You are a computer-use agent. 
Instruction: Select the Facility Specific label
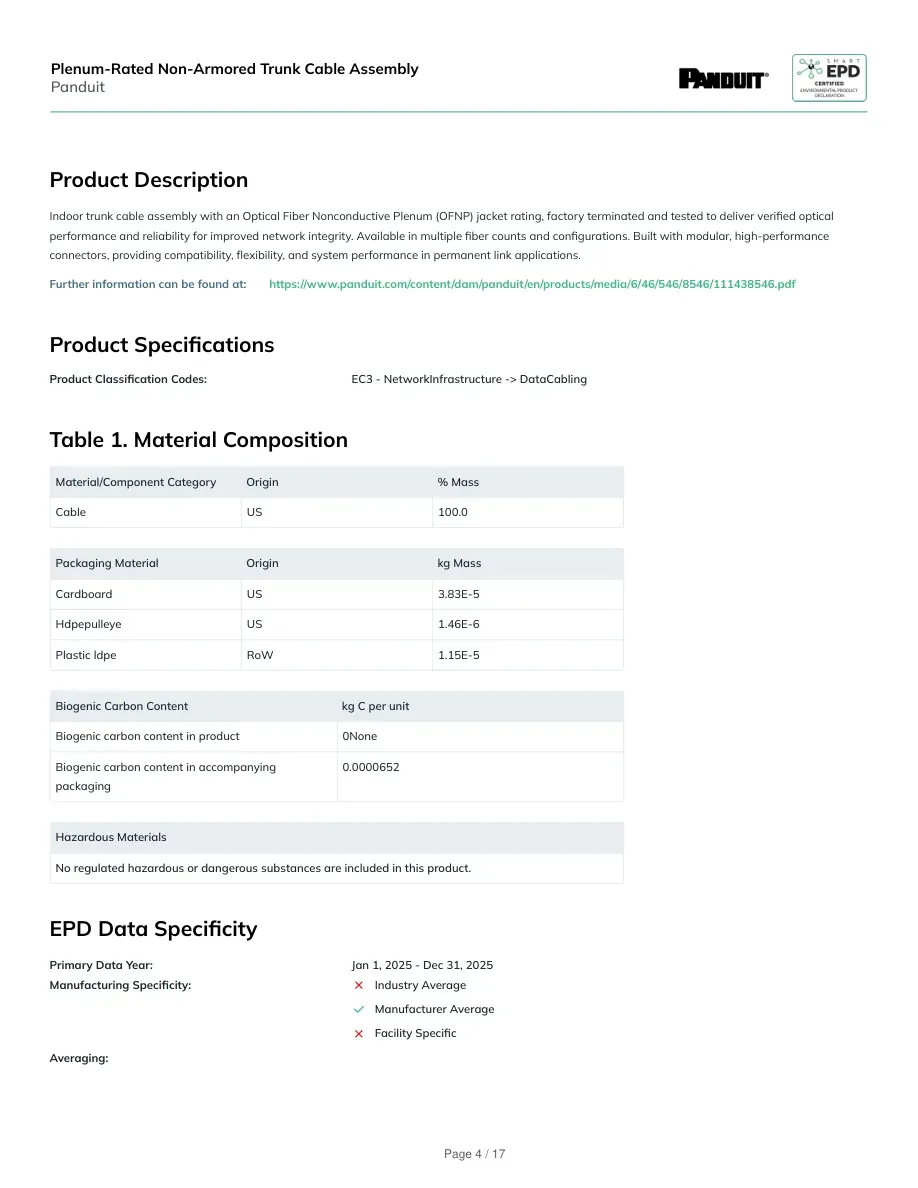tap(415, 1033)
